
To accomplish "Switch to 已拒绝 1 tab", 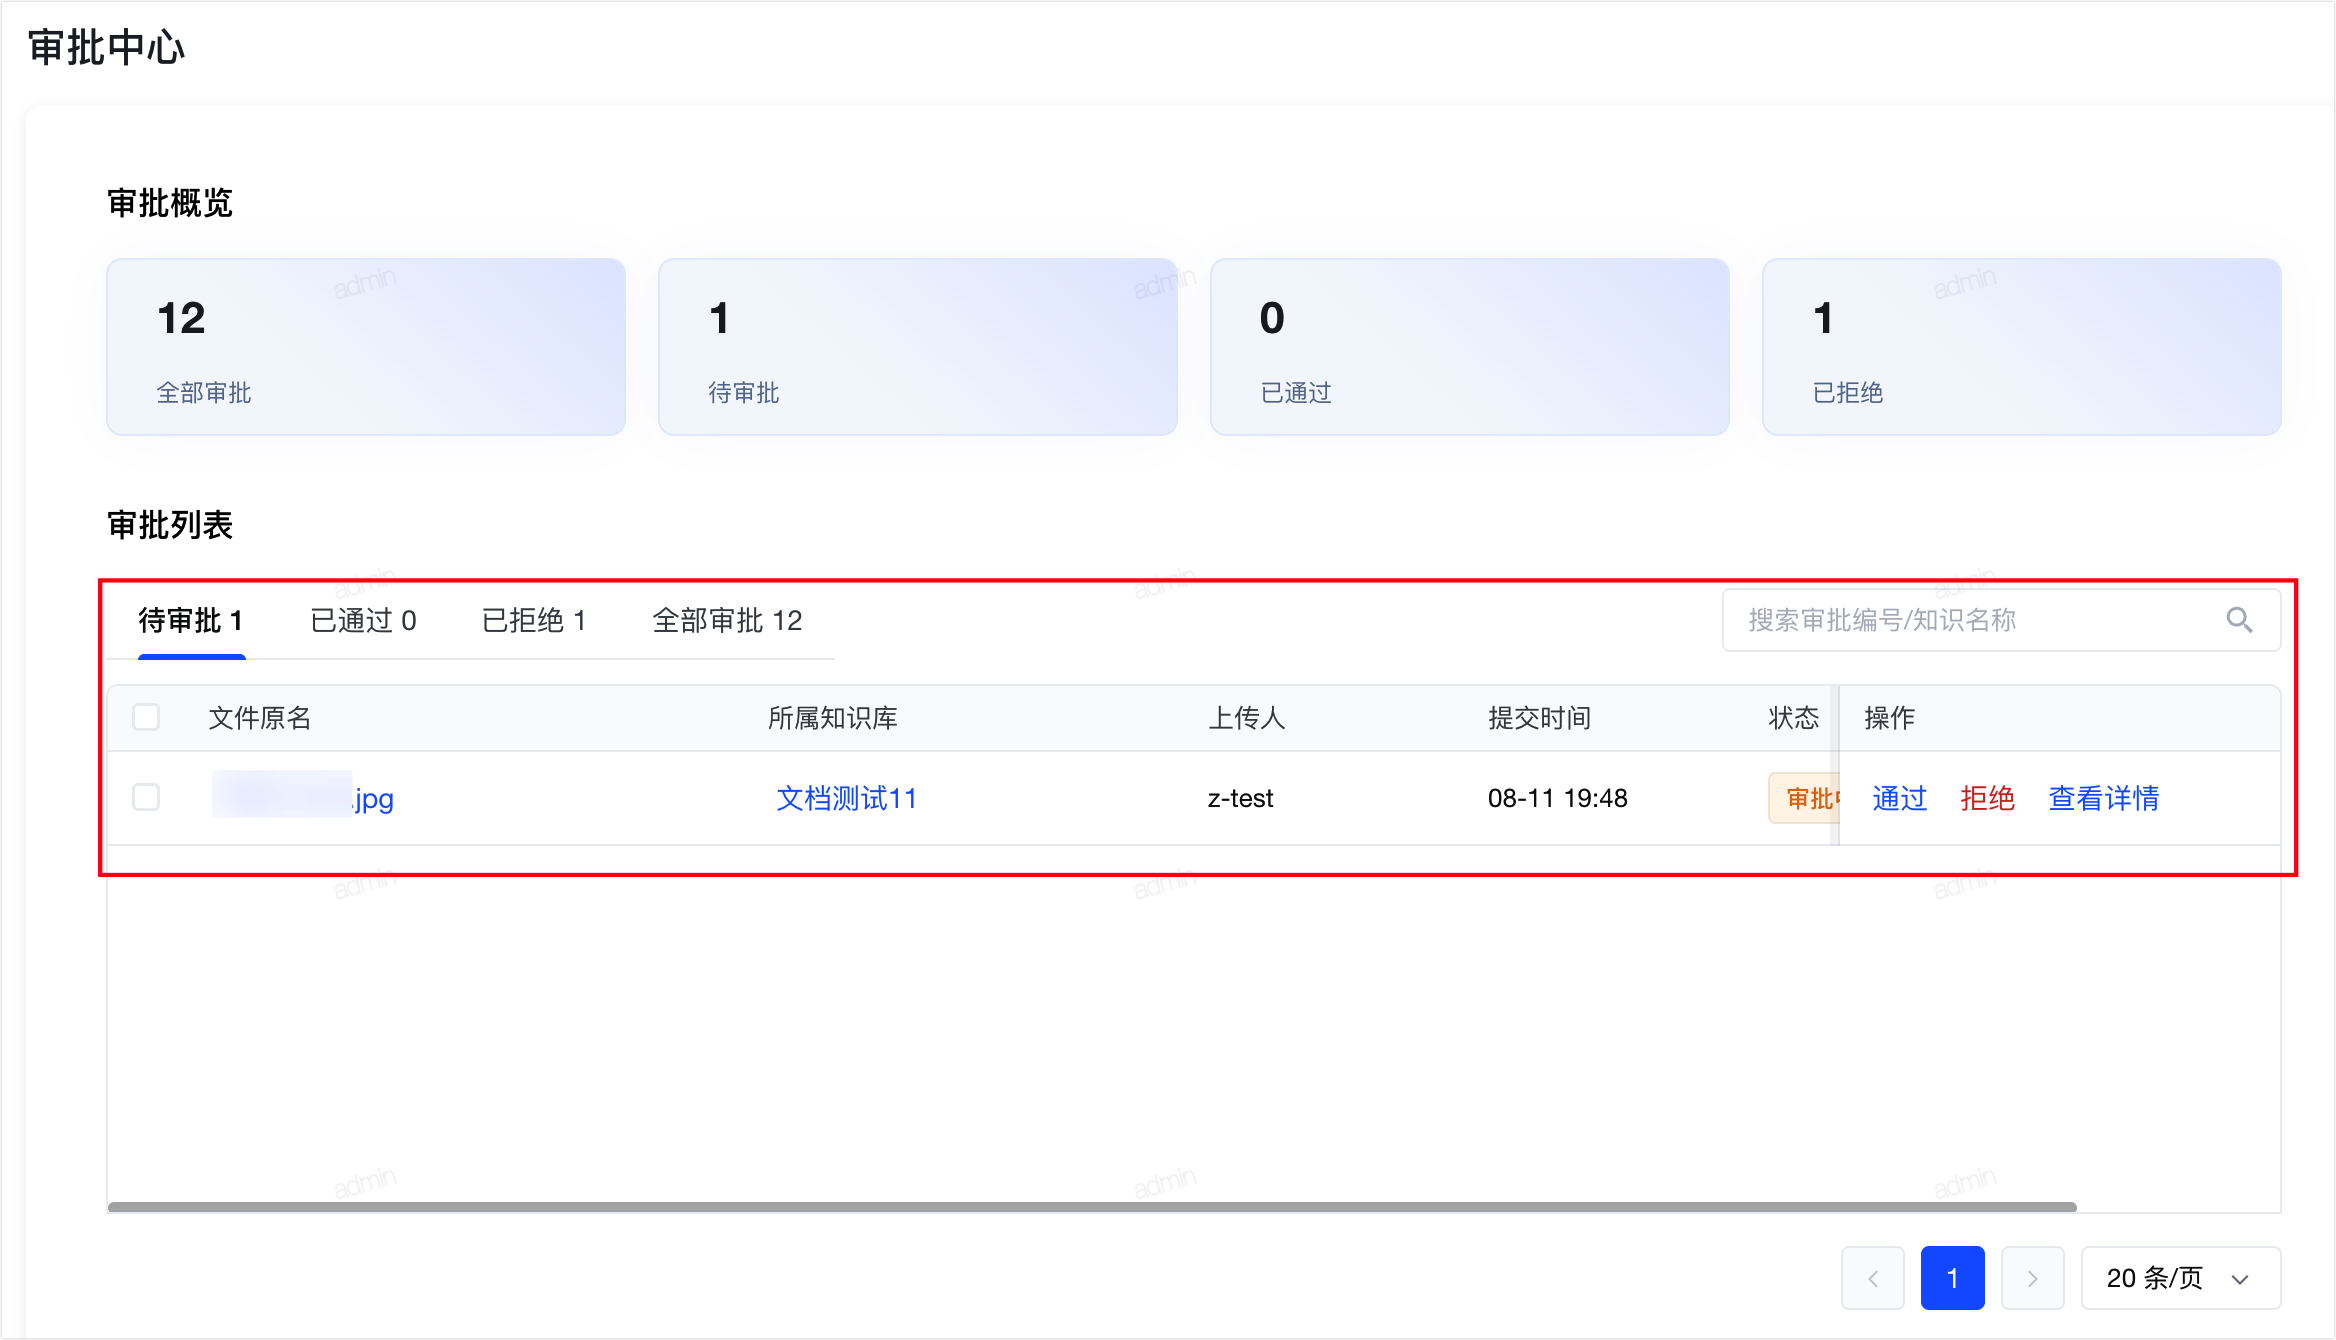I will click(x=533, y=621).
